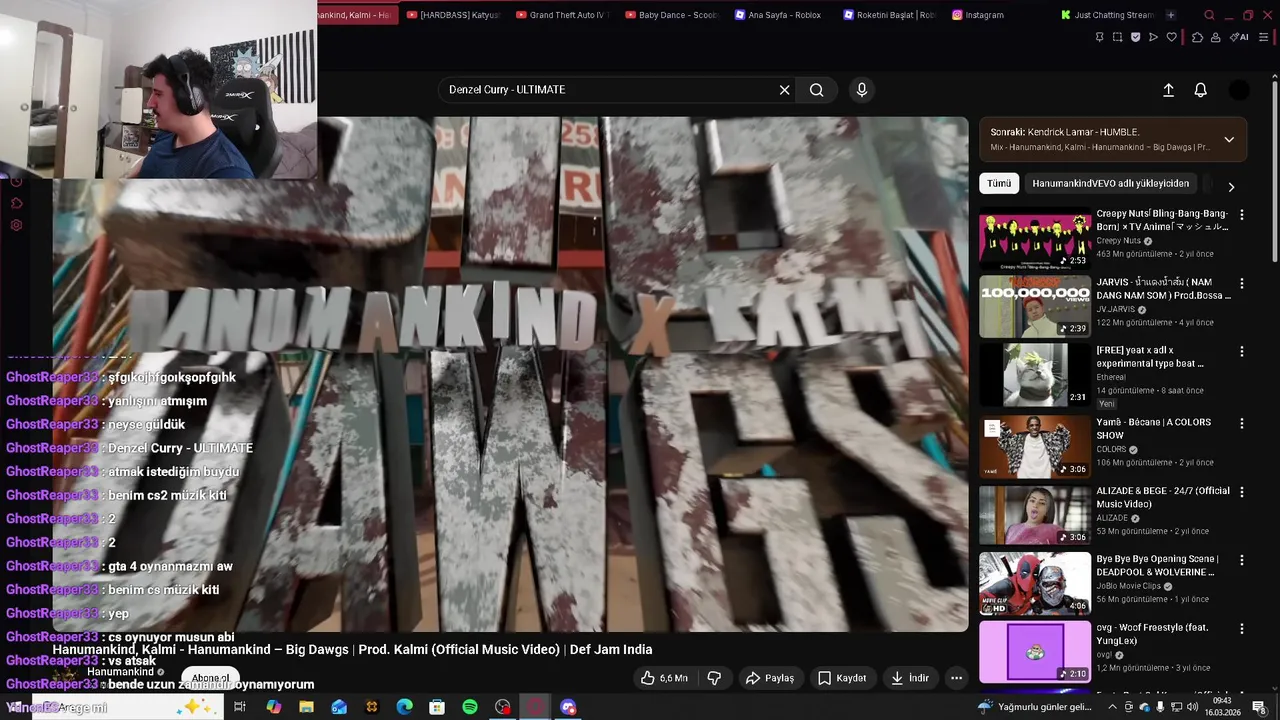Screen dimensions: 1280x720
Task: Click the snapshot capture icon in toolbar
Action: coord(1117,37)
